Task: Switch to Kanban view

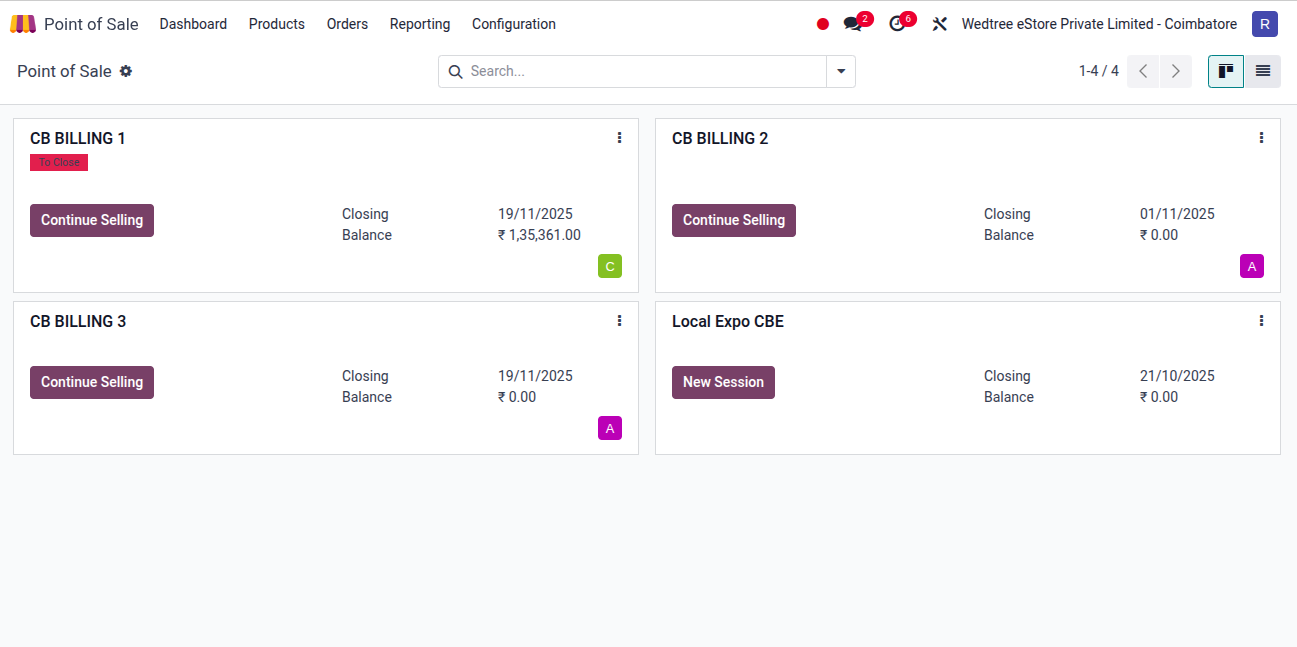Action: point(1225,71)
